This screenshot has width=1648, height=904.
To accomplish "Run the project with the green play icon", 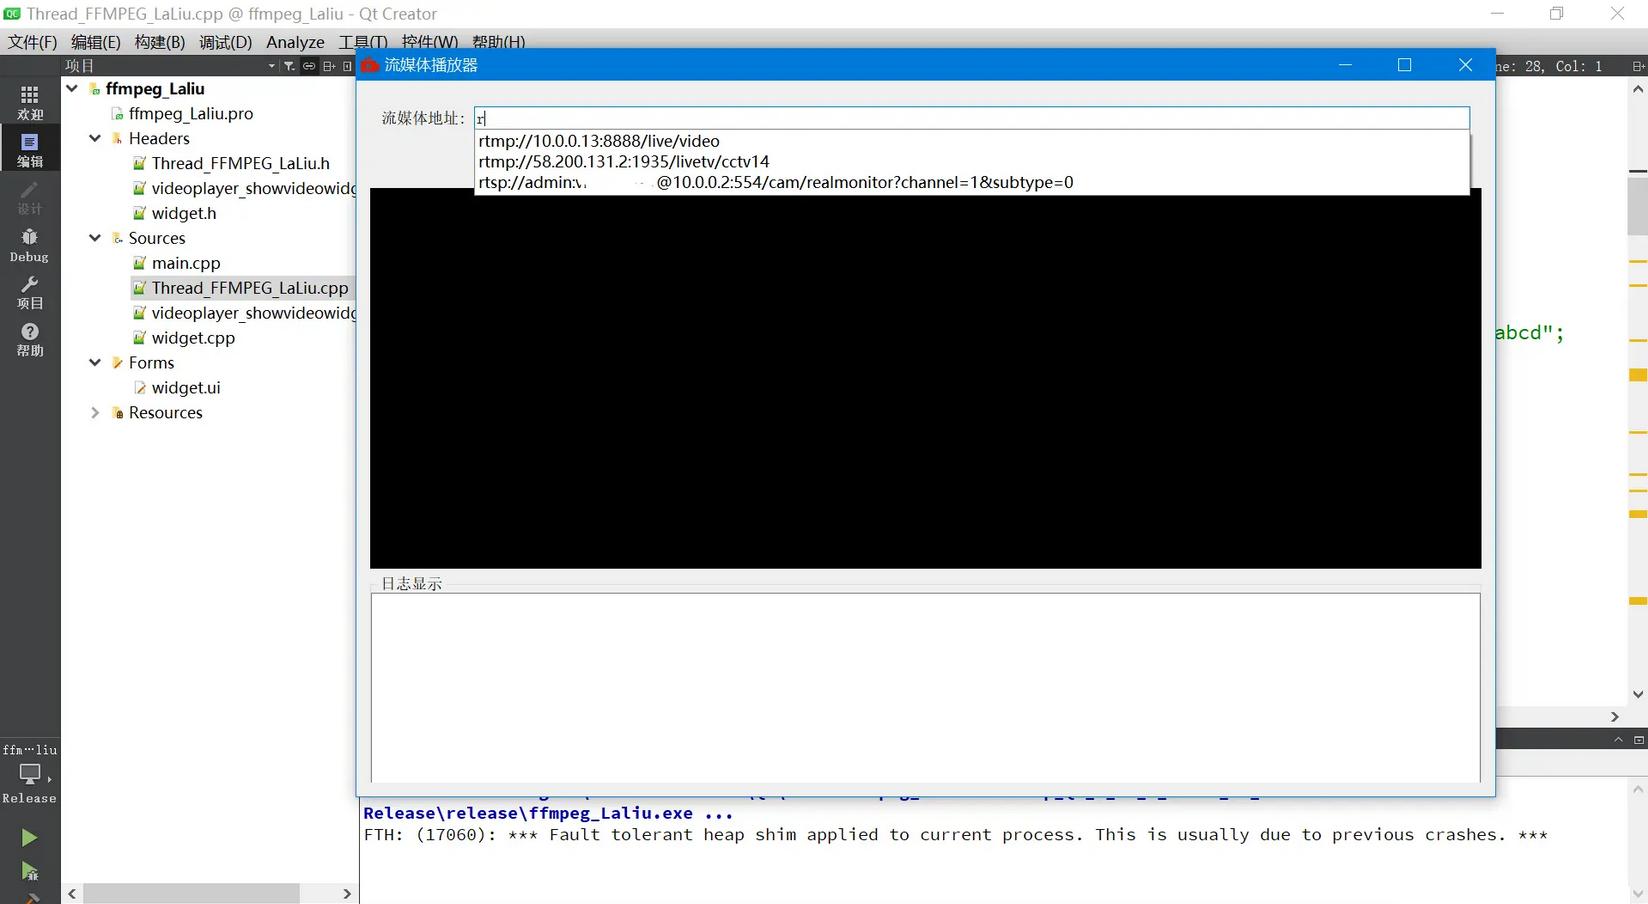I will click(29, 838).
